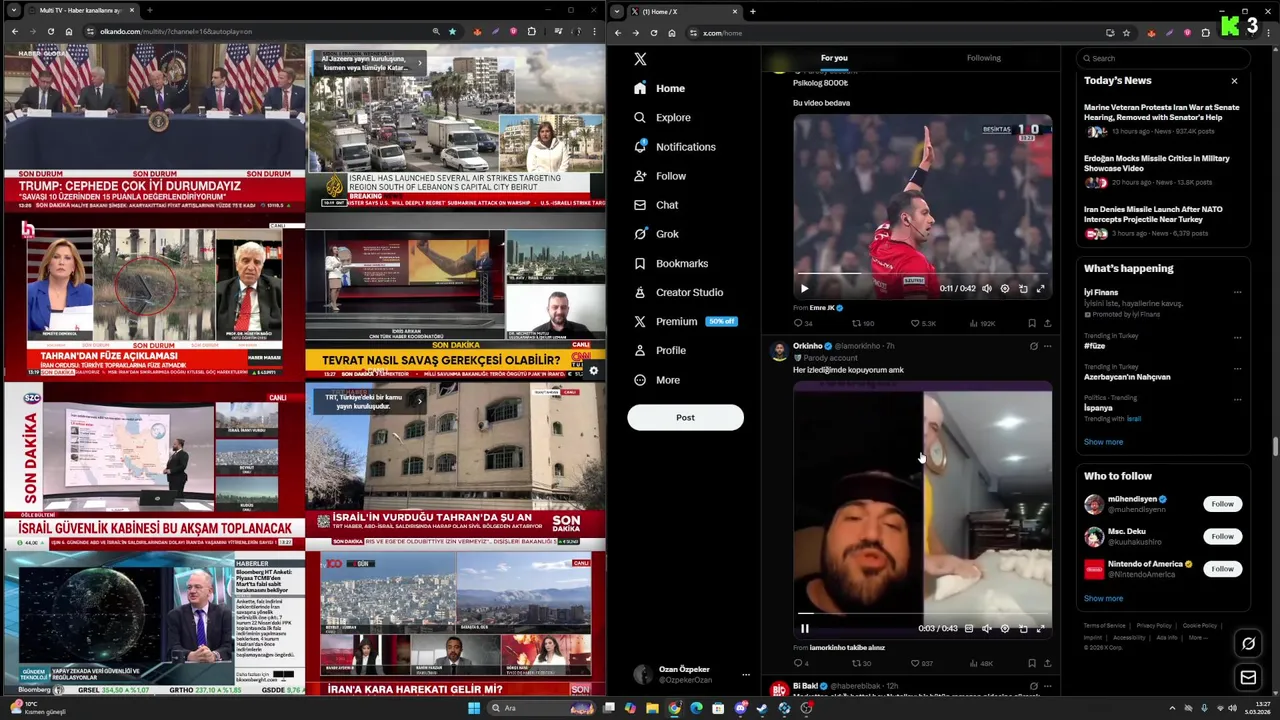Toggle captions on the Orkinho video
This screenshot has height=720, width=1280.
[x=968, y=629]
